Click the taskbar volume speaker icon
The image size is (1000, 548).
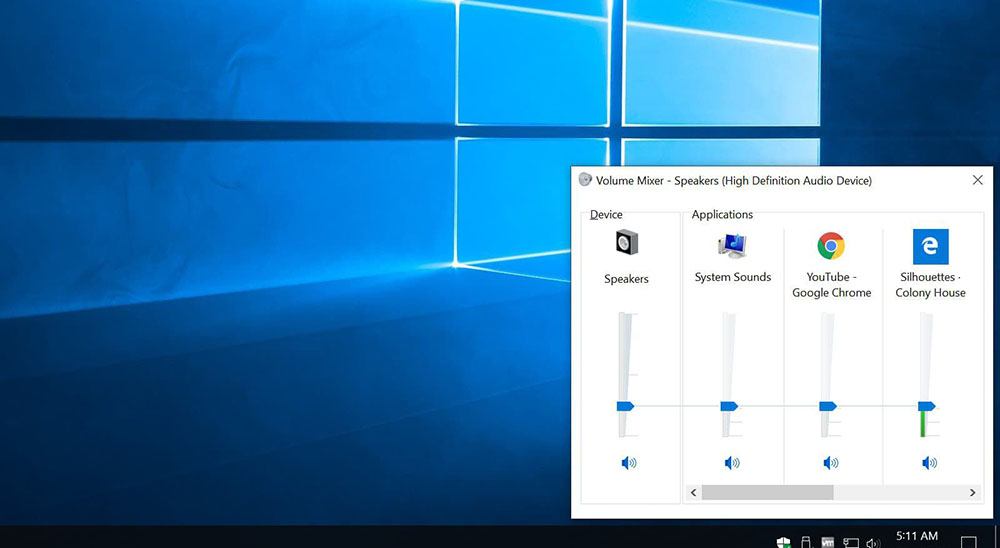(x=873, y=542)
